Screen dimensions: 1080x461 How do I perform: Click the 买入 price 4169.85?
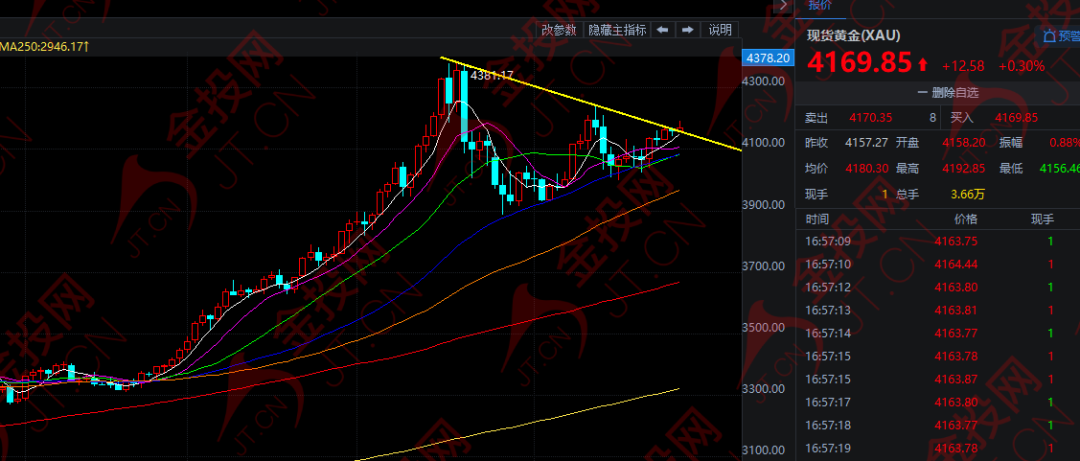tap(1016, 118)
